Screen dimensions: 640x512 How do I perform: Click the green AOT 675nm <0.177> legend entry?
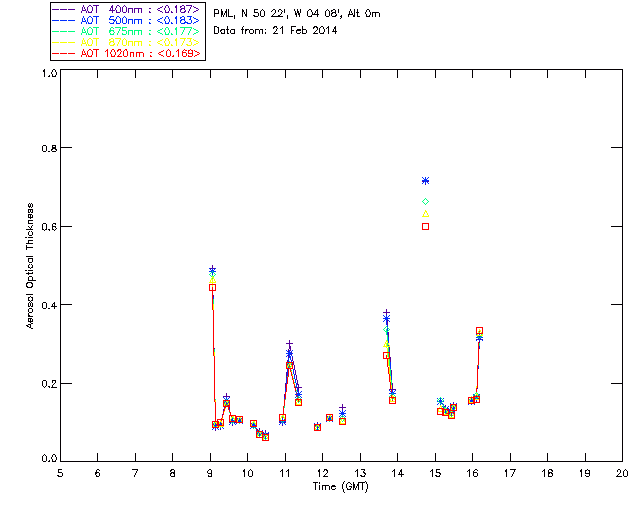[x=126, y=31]
